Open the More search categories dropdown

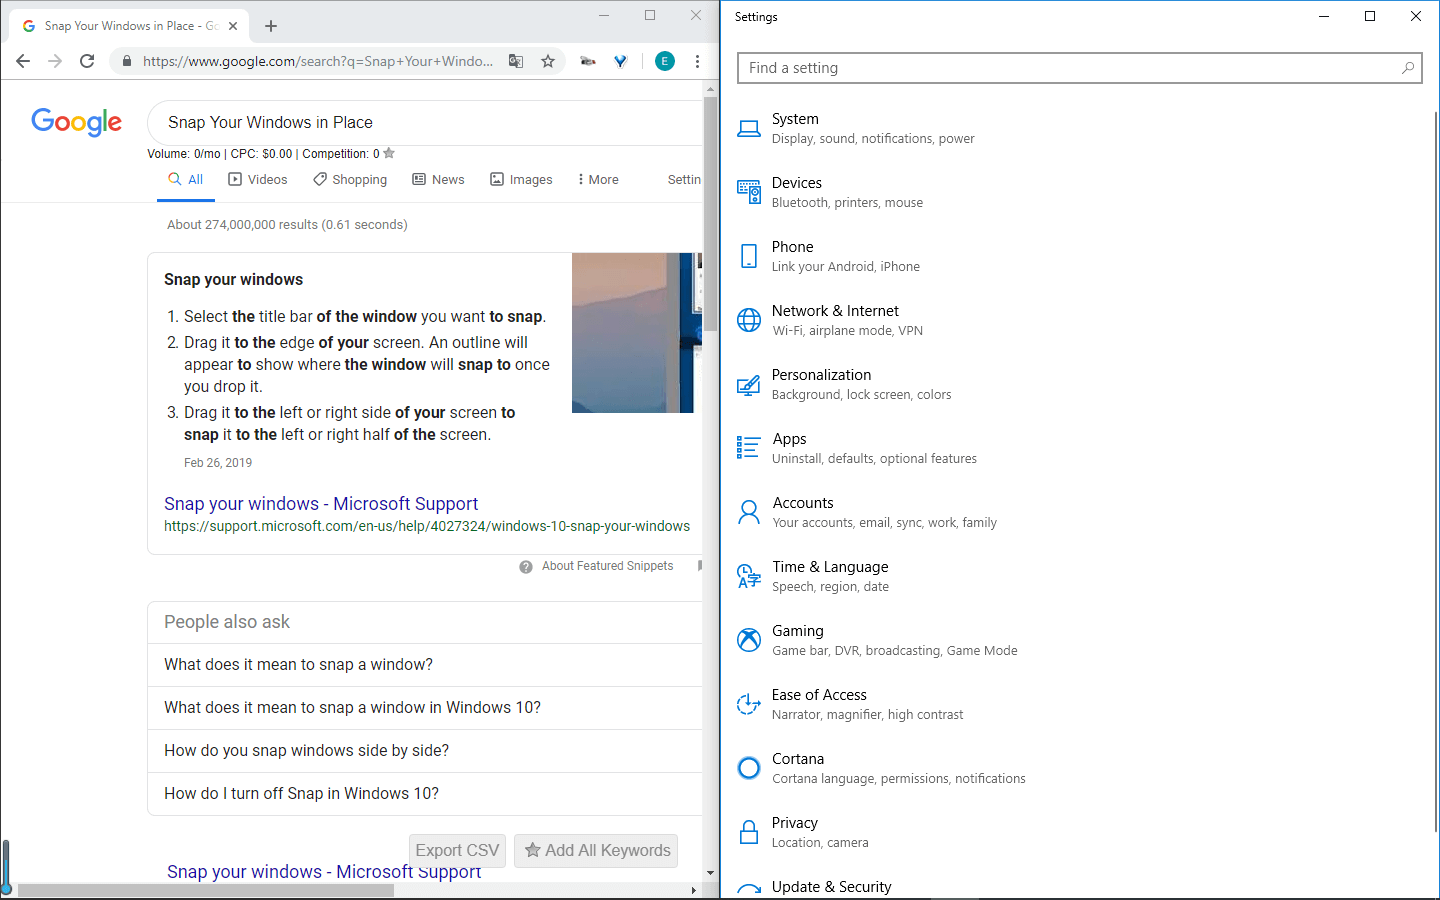597,179
